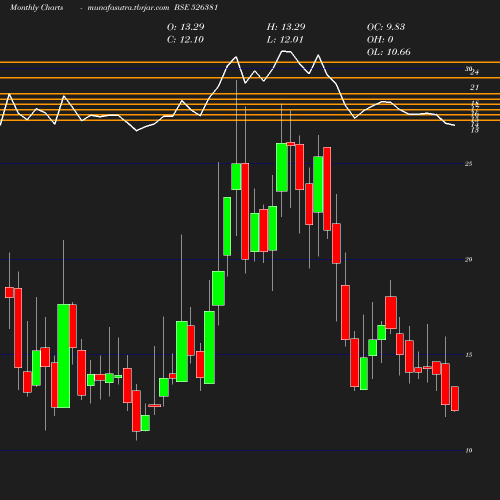
Task: Click the munafasutra.tbrjar.com watermark text
Action: 128,7
